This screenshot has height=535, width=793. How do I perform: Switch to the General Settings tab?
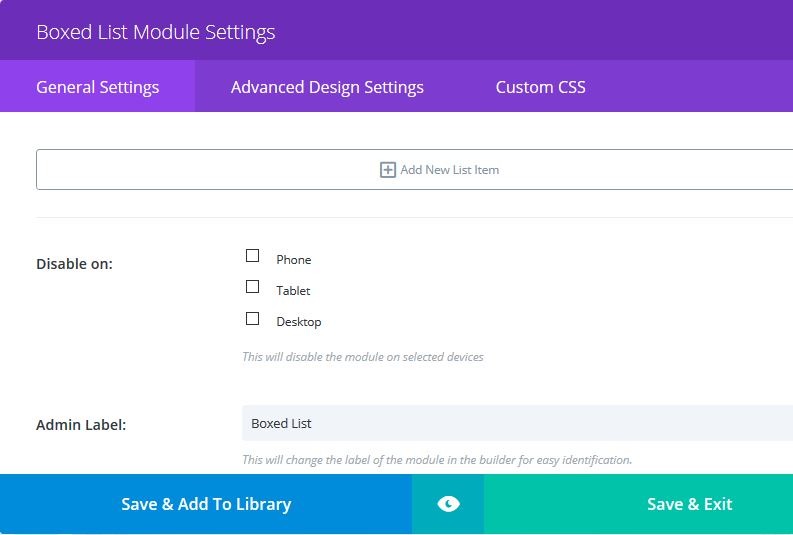coord(98,86)
